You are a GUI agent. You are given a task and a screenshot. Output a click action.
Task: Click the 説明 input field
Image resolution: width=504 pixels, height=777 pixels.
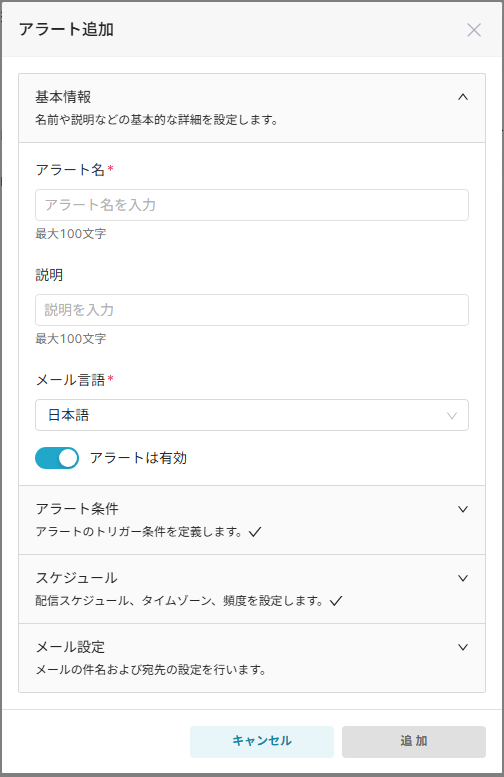(252, 310)
